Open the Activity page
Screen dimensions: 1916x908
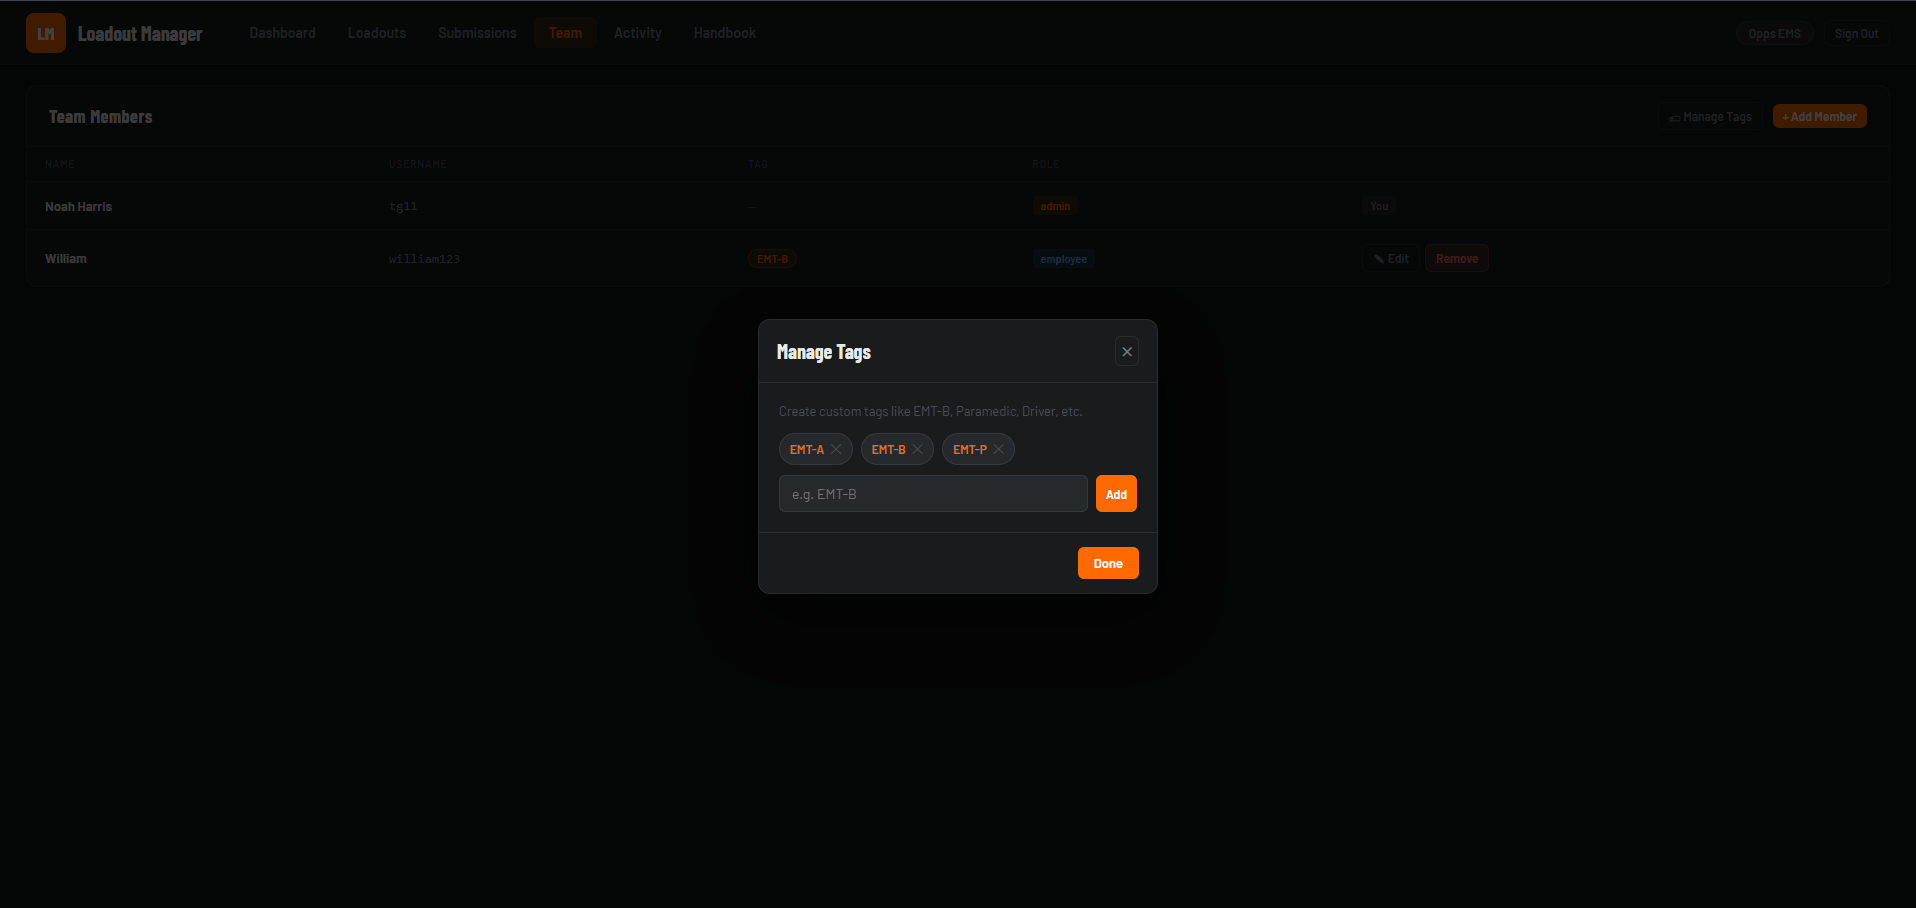tap(637, 32)
